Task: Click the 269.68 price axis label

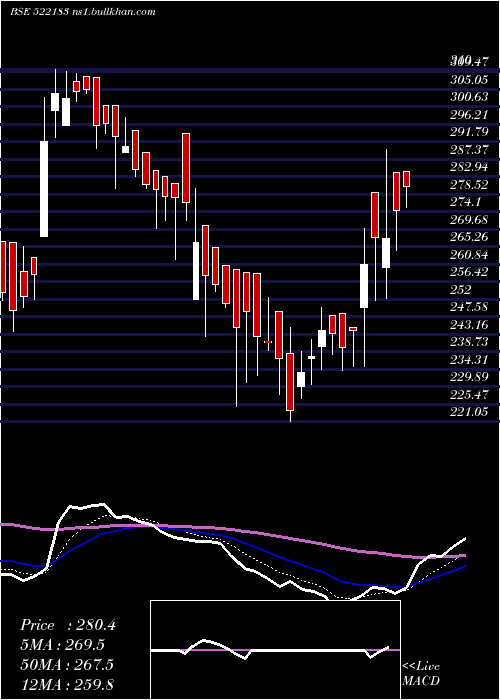Action: click(468, 220)
